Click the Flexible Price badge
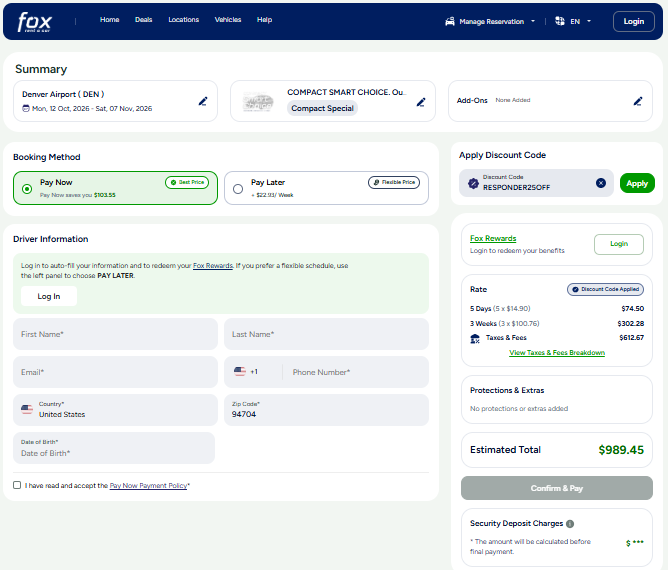Image resolution: width=668 pixels, height=570 pixels. pyautogui.click(x=394, y=182)
